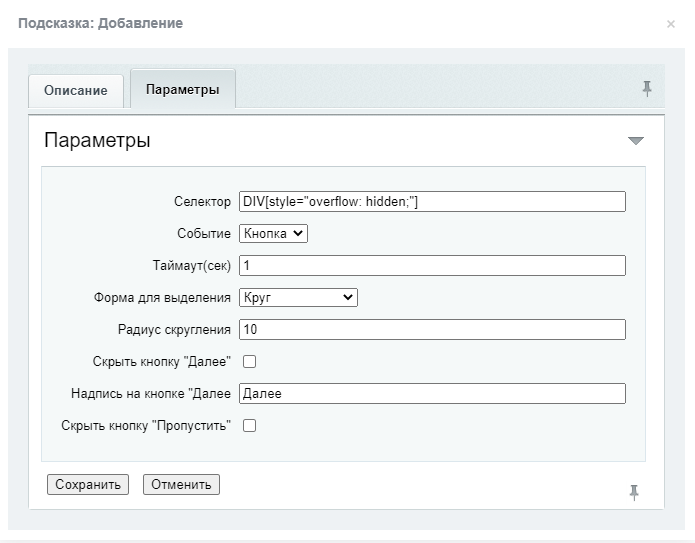Enable the Скрыть кнопку "Далее" checkbox
This screenshot has height=543, width=695.
[250, 361]
